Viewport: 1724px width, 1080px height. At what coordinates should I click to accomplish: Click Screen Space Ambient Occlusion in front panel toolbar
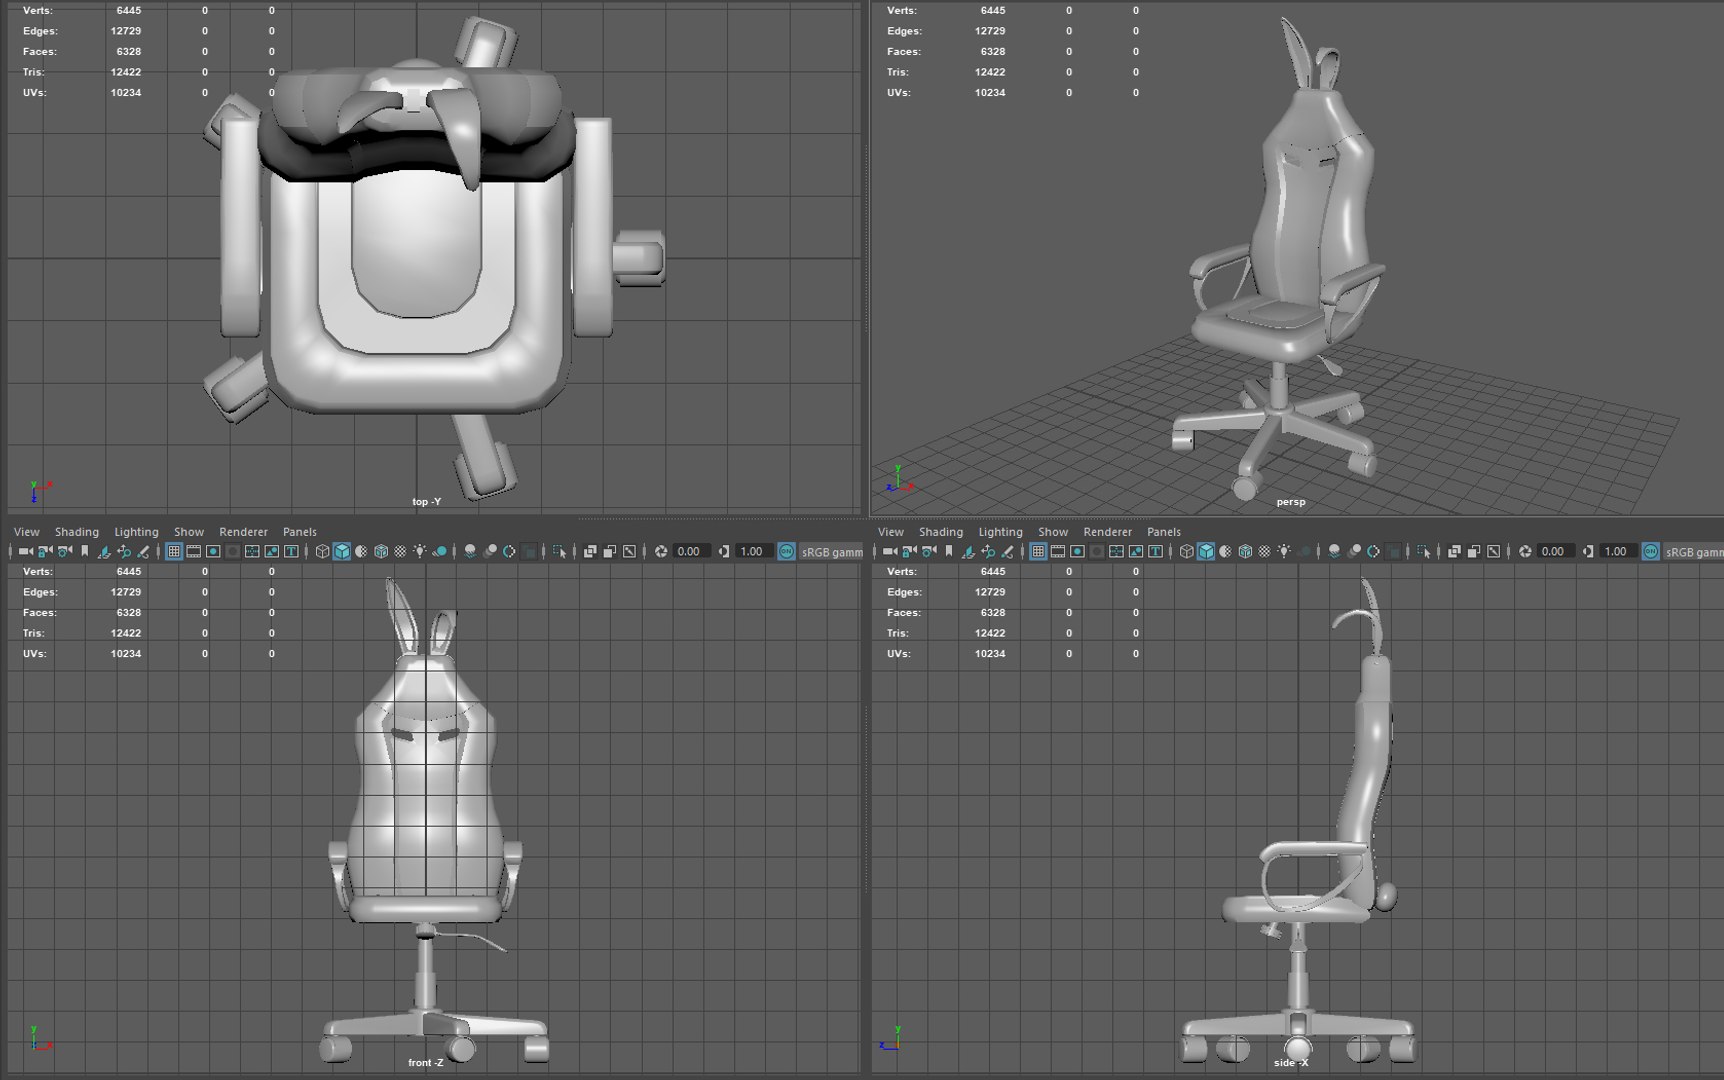pos(470,551)
